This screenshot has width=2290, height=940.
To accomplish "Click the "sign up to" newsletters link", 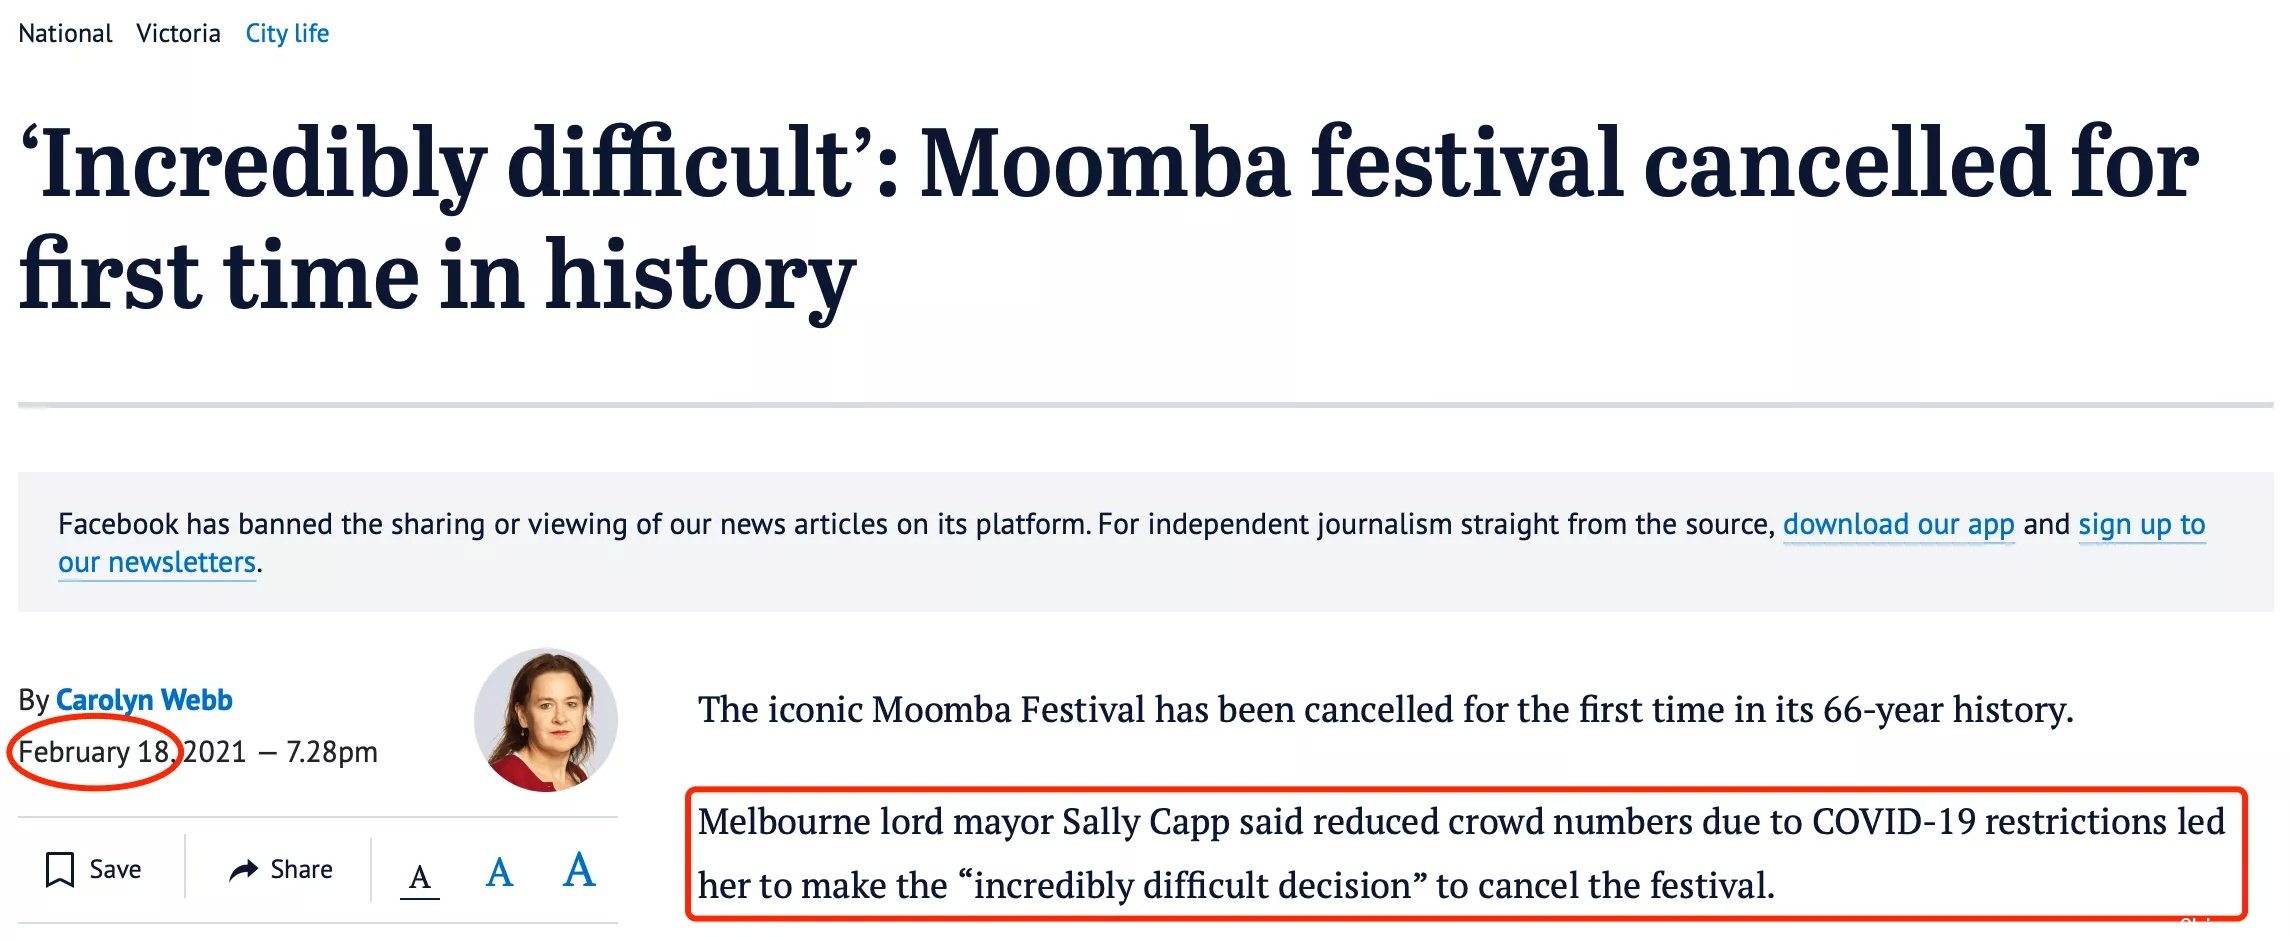I will pyautogui.click(x=2141, y=524).
